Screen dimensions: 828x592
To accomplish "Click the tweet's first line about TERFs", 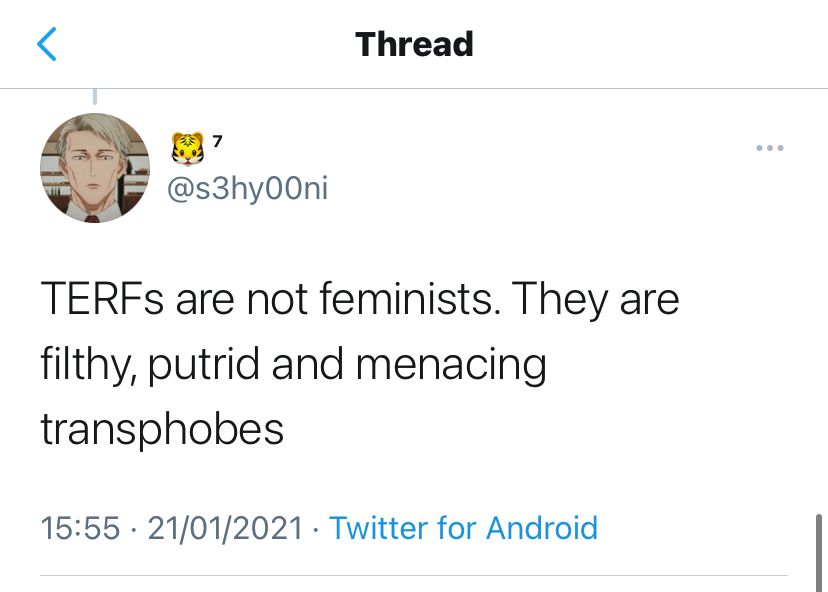I will click(360, 300).
